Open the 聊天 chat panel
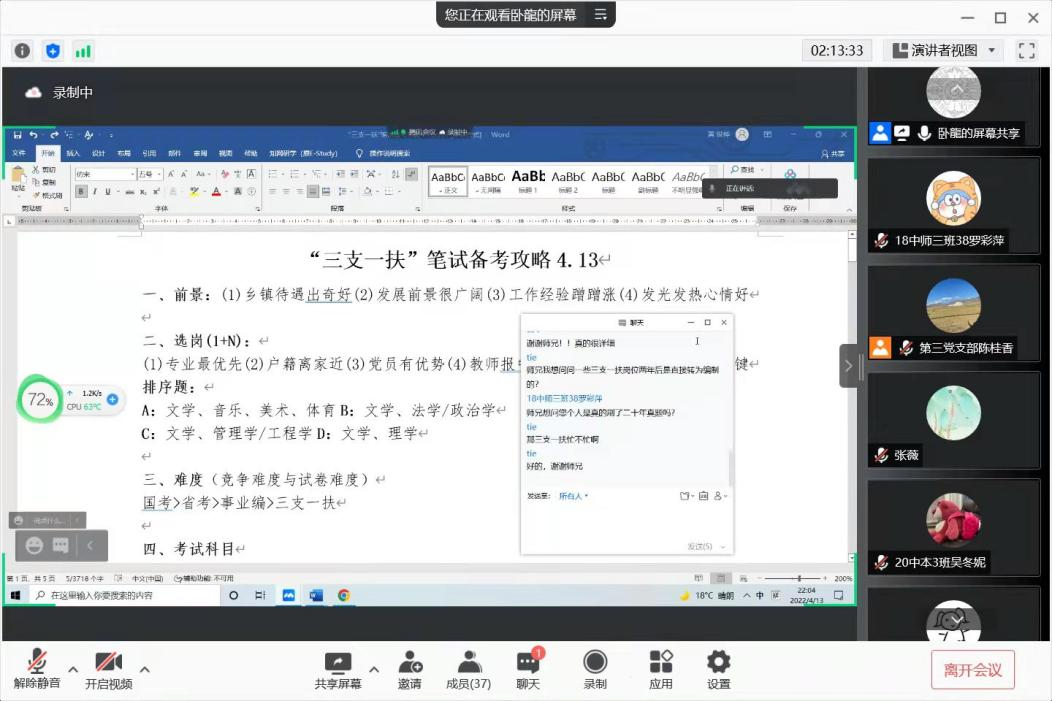 tap(528, 663)
